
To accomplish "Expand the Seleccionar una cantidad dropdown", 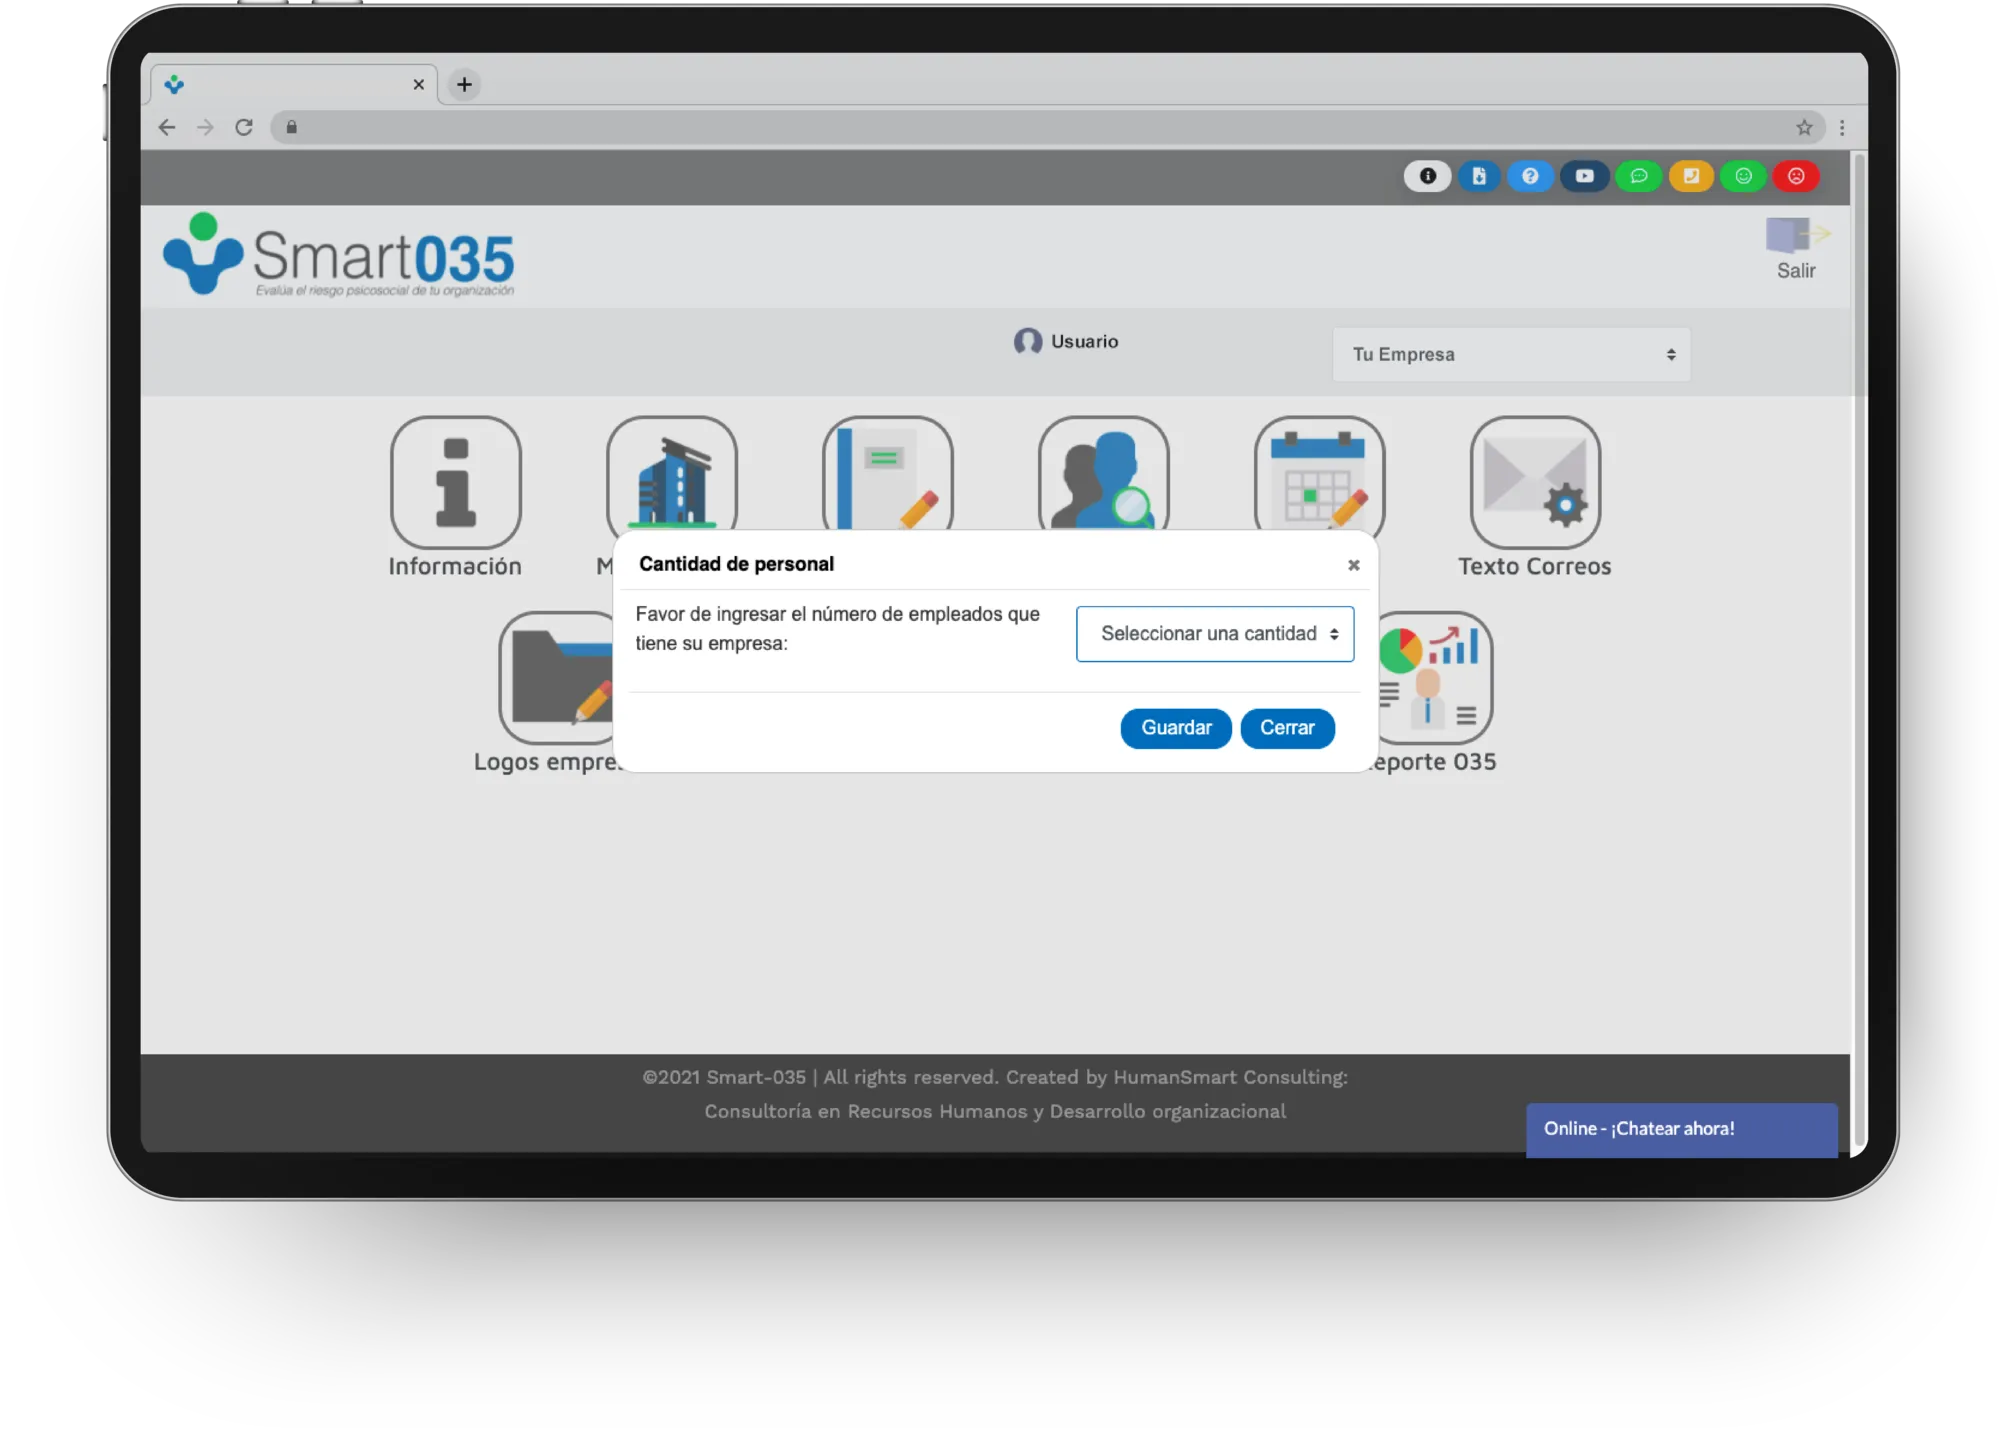I will pos(1215,634).
